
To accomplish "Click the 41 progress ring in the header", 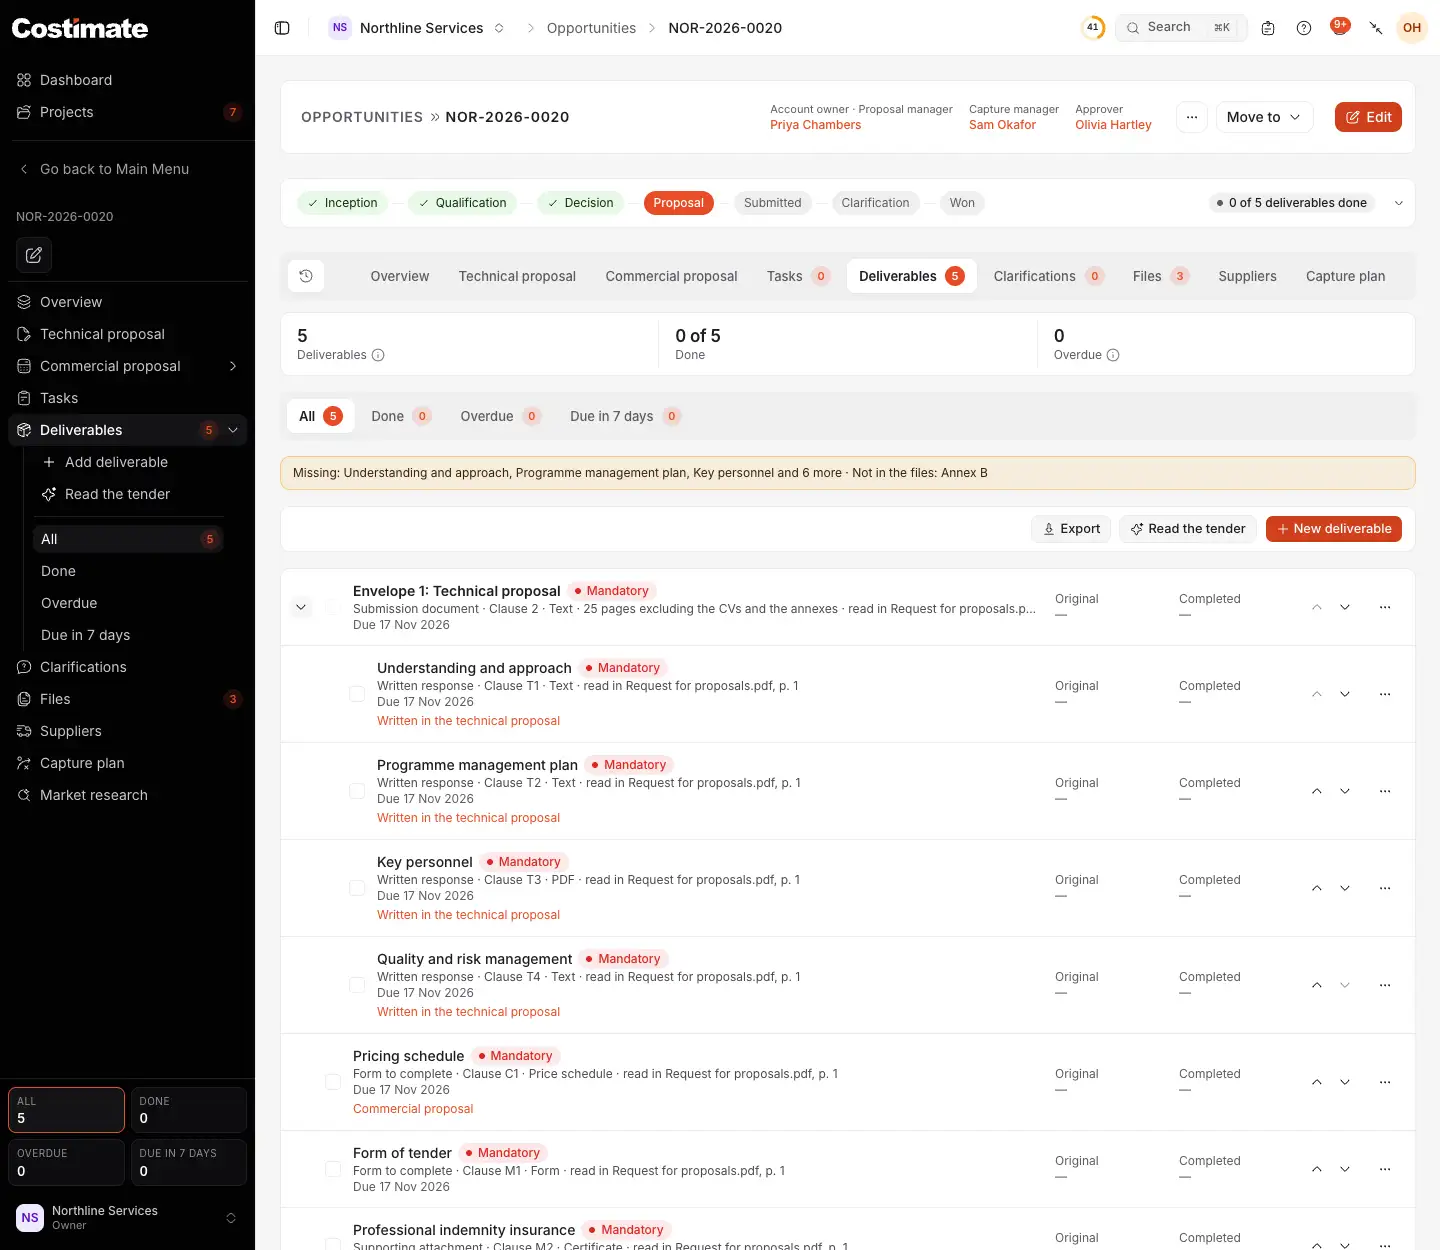I will tap(1093, 28).
